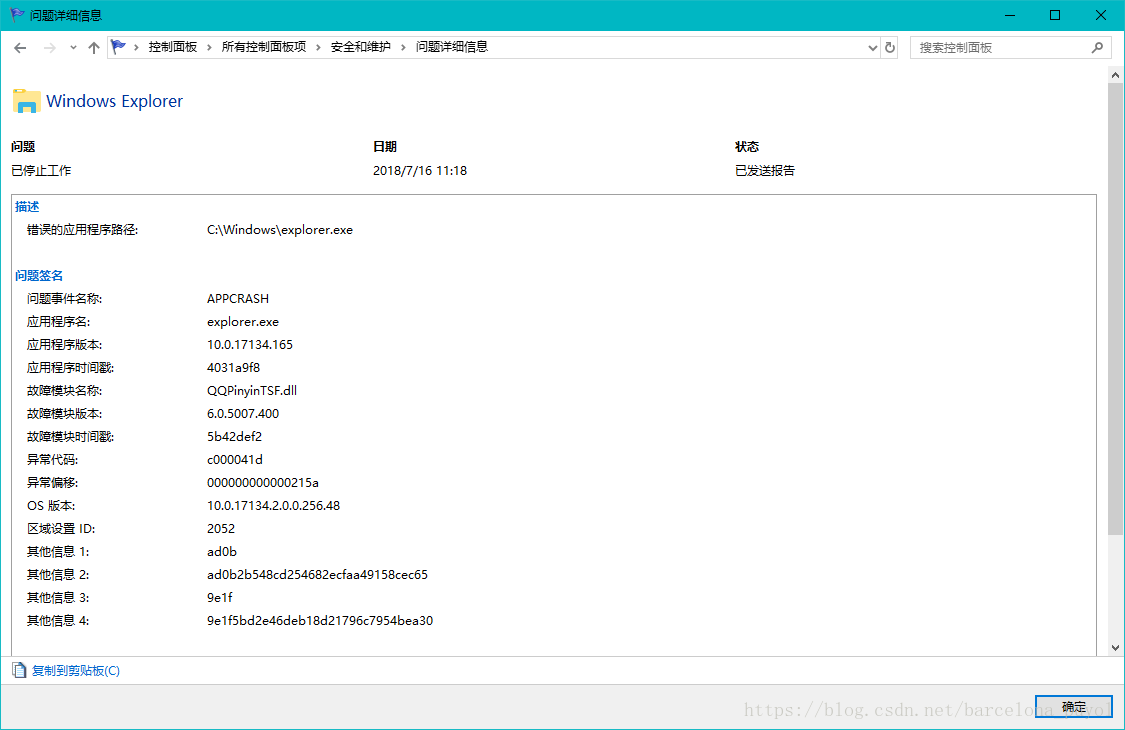This screenshot has height=730, width=1125.
Task: Select value ad0b2b548cd254682ecfaa49158cec65
Action: click(317, 574)
